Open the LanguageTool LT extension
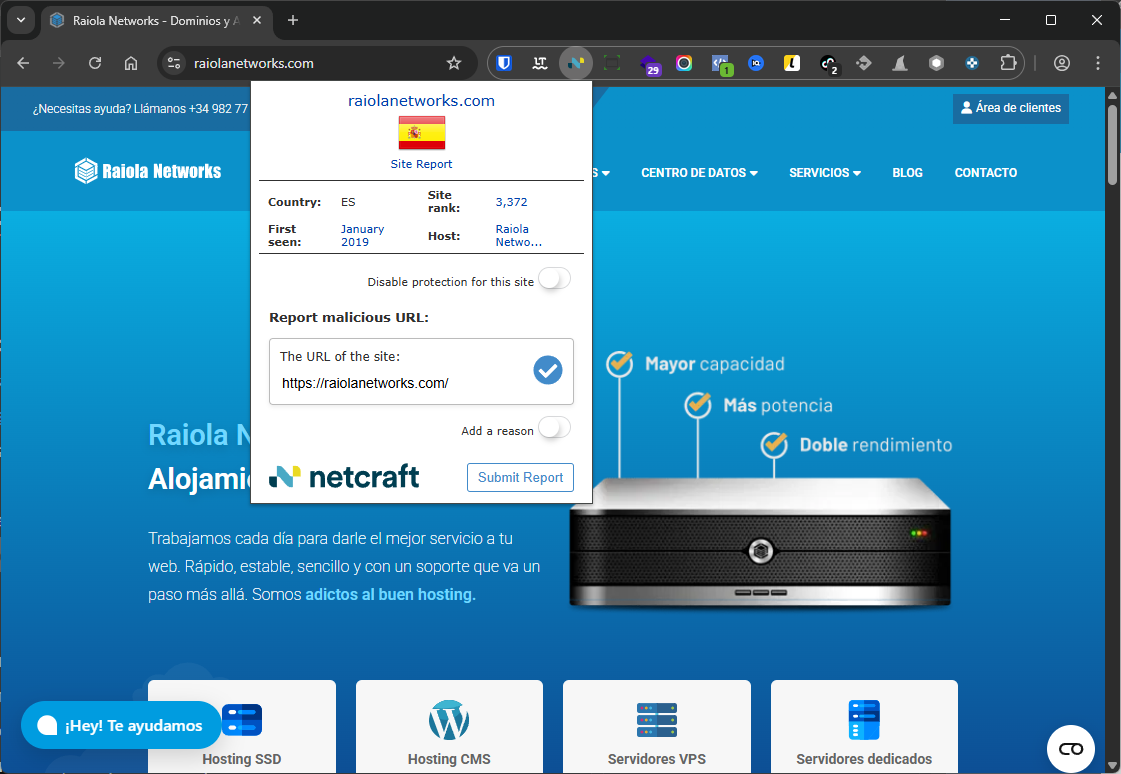This screenshot has height=774, width=1121. point(540,64)
